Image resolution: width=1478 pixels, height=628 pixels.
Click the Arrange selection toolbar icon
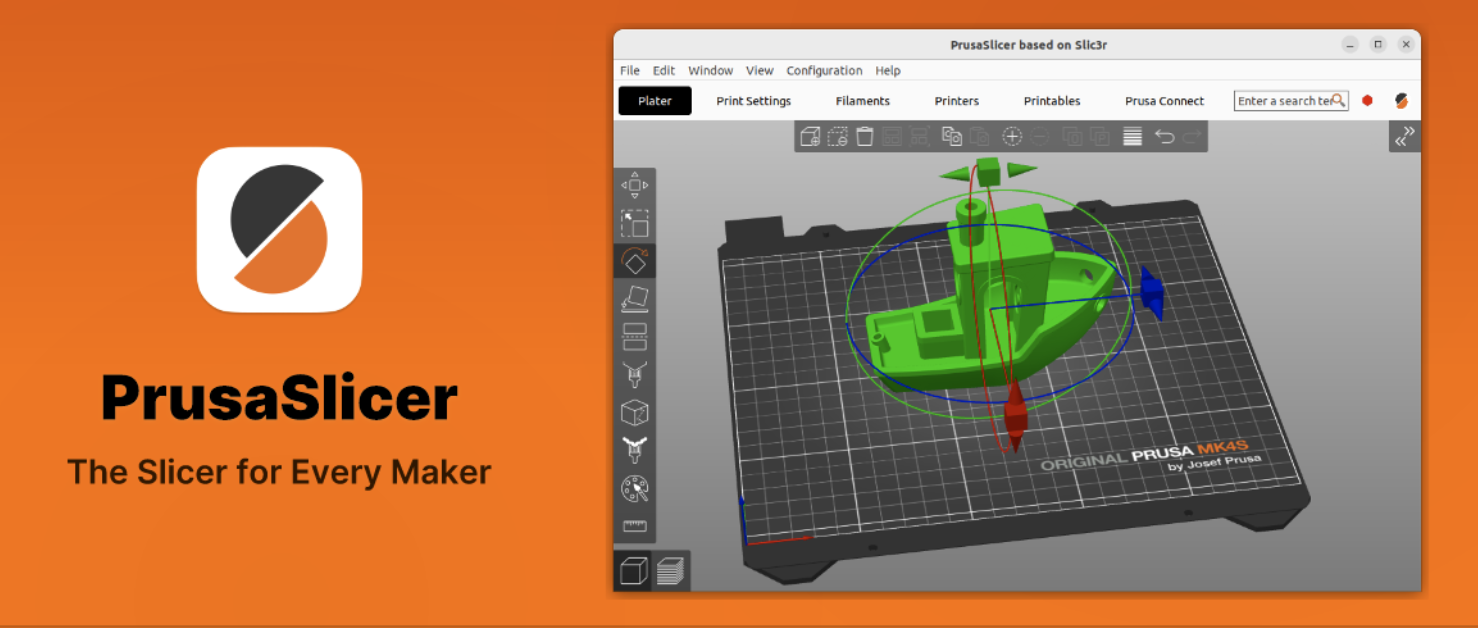(x=921, y=137)
